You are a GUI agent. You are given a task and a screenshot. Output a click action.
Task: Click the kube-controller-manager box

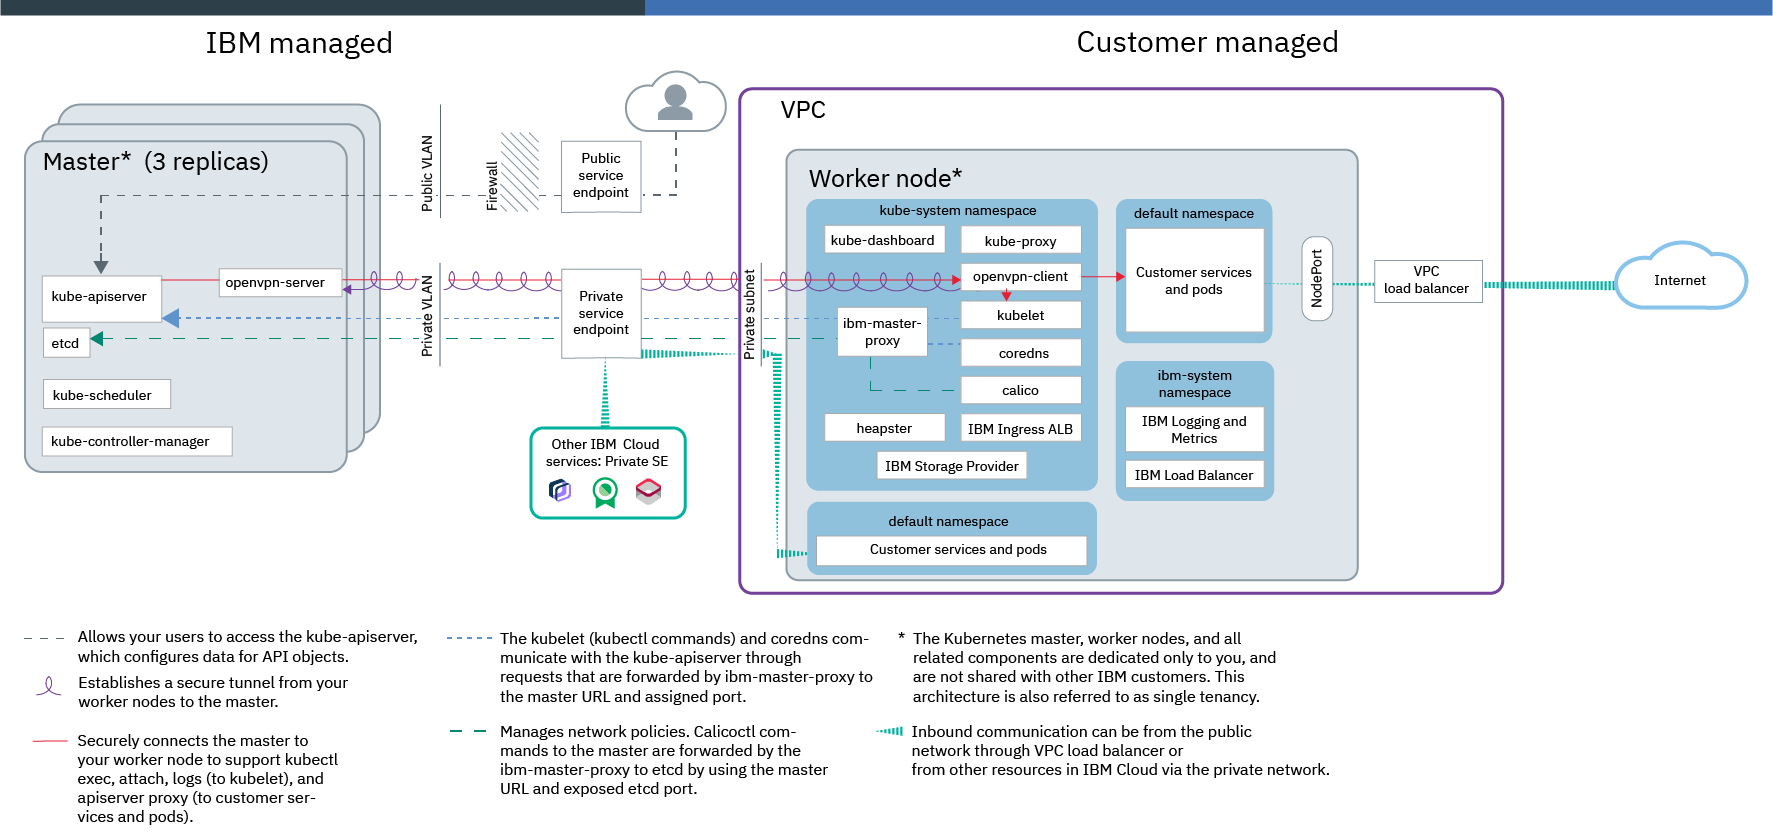tap(137, 441)
